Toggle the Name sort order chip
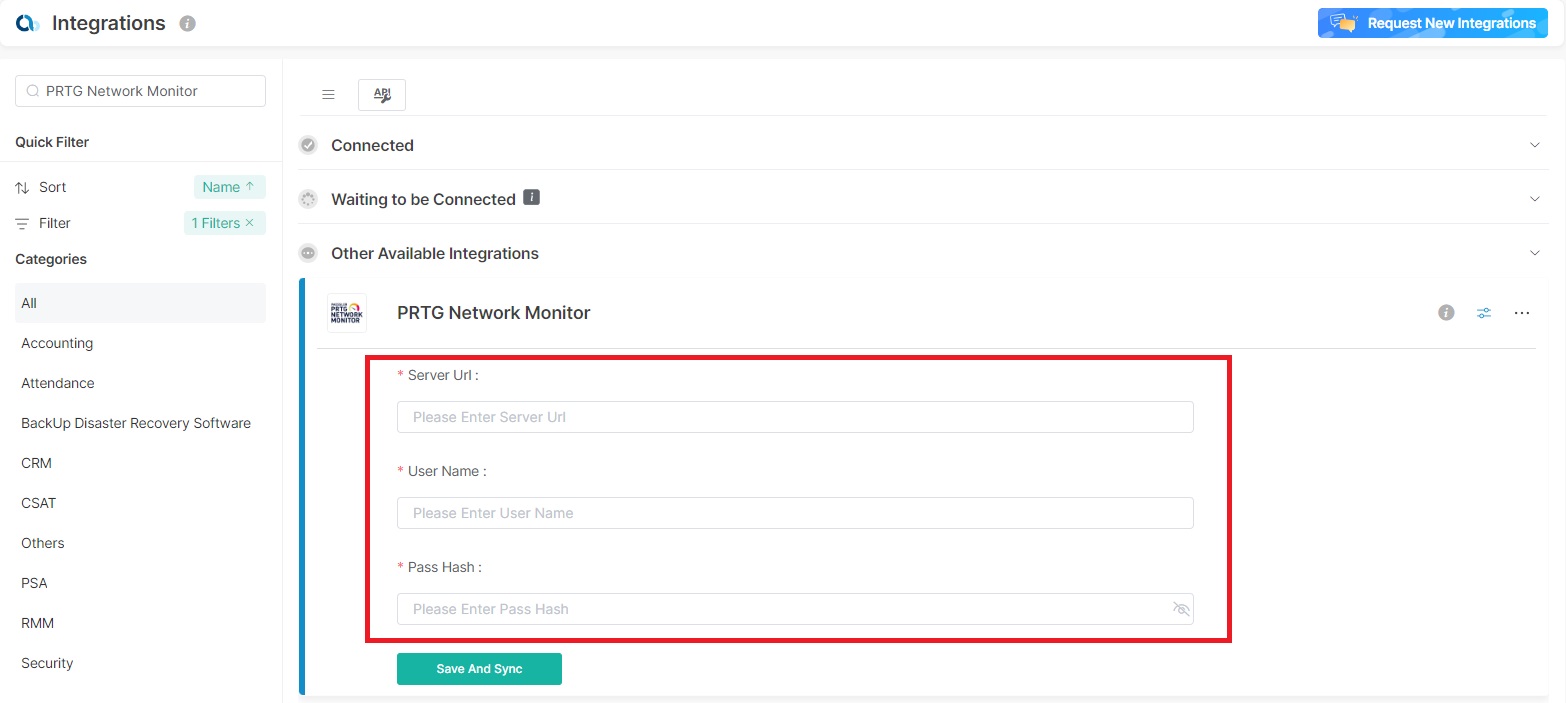Viewport: 1566px width, 703px height. 229,187
